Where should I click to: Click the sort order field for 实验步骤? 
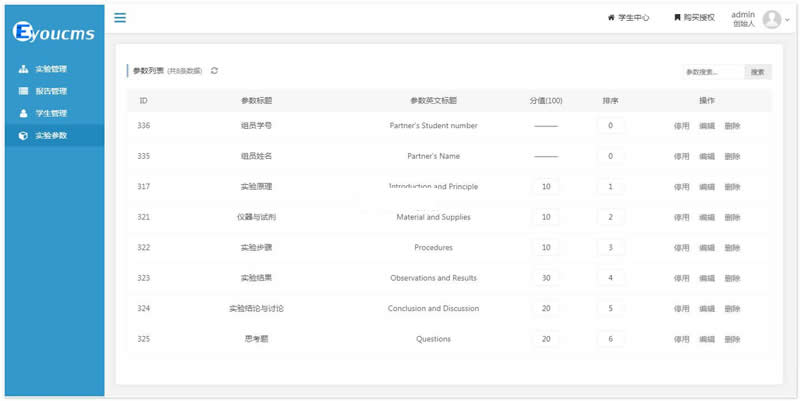[610, 248]
